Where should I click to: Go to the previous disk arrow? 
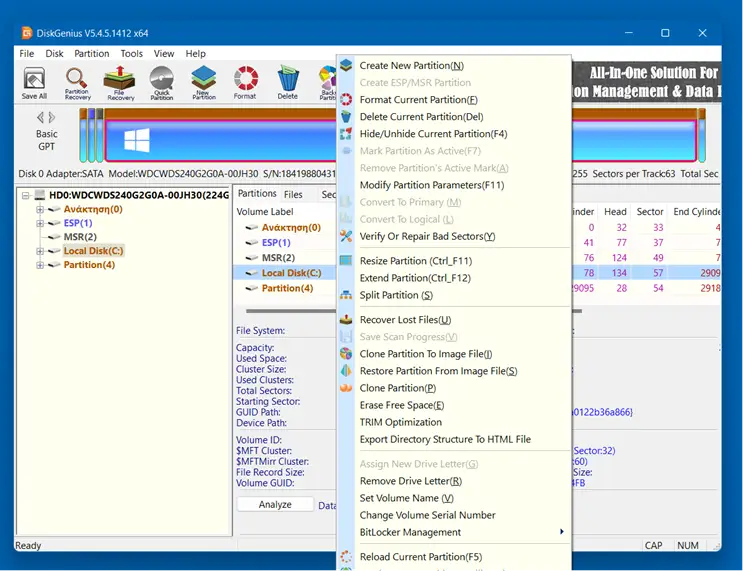(x=40, y=117)
